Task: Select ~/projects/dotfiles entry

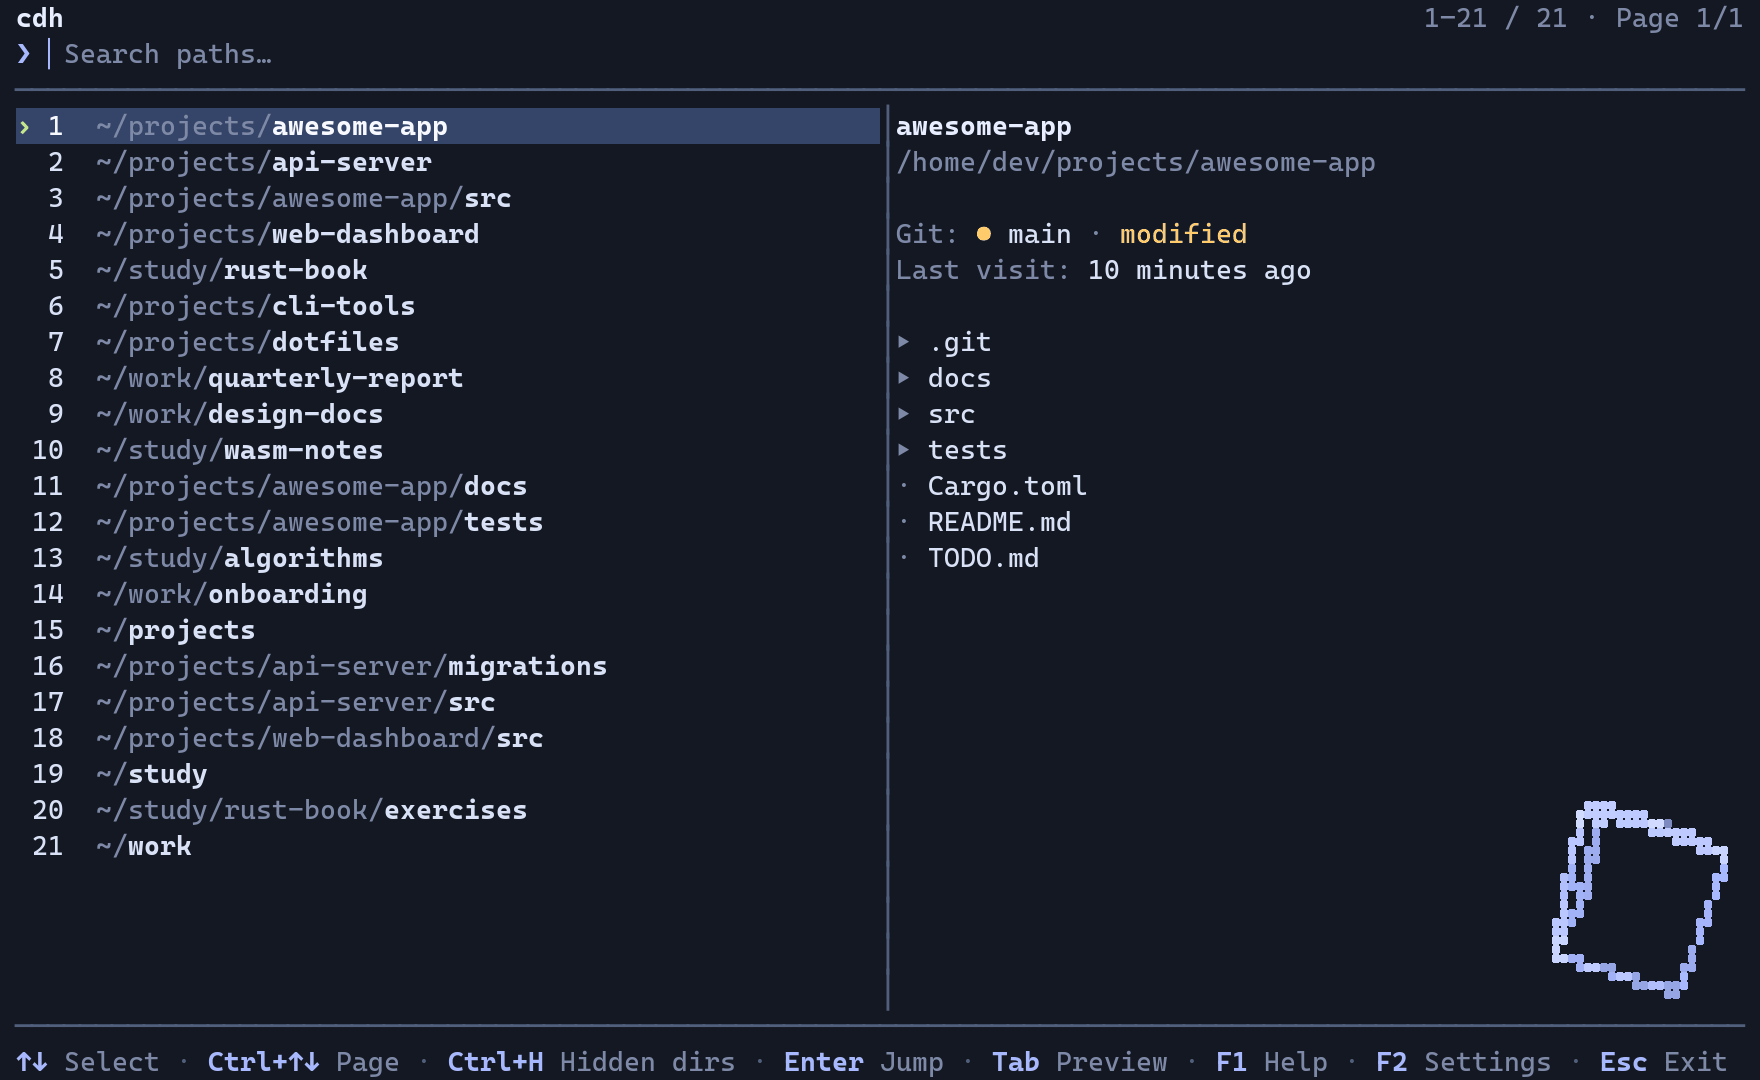Action: [448, 342]
